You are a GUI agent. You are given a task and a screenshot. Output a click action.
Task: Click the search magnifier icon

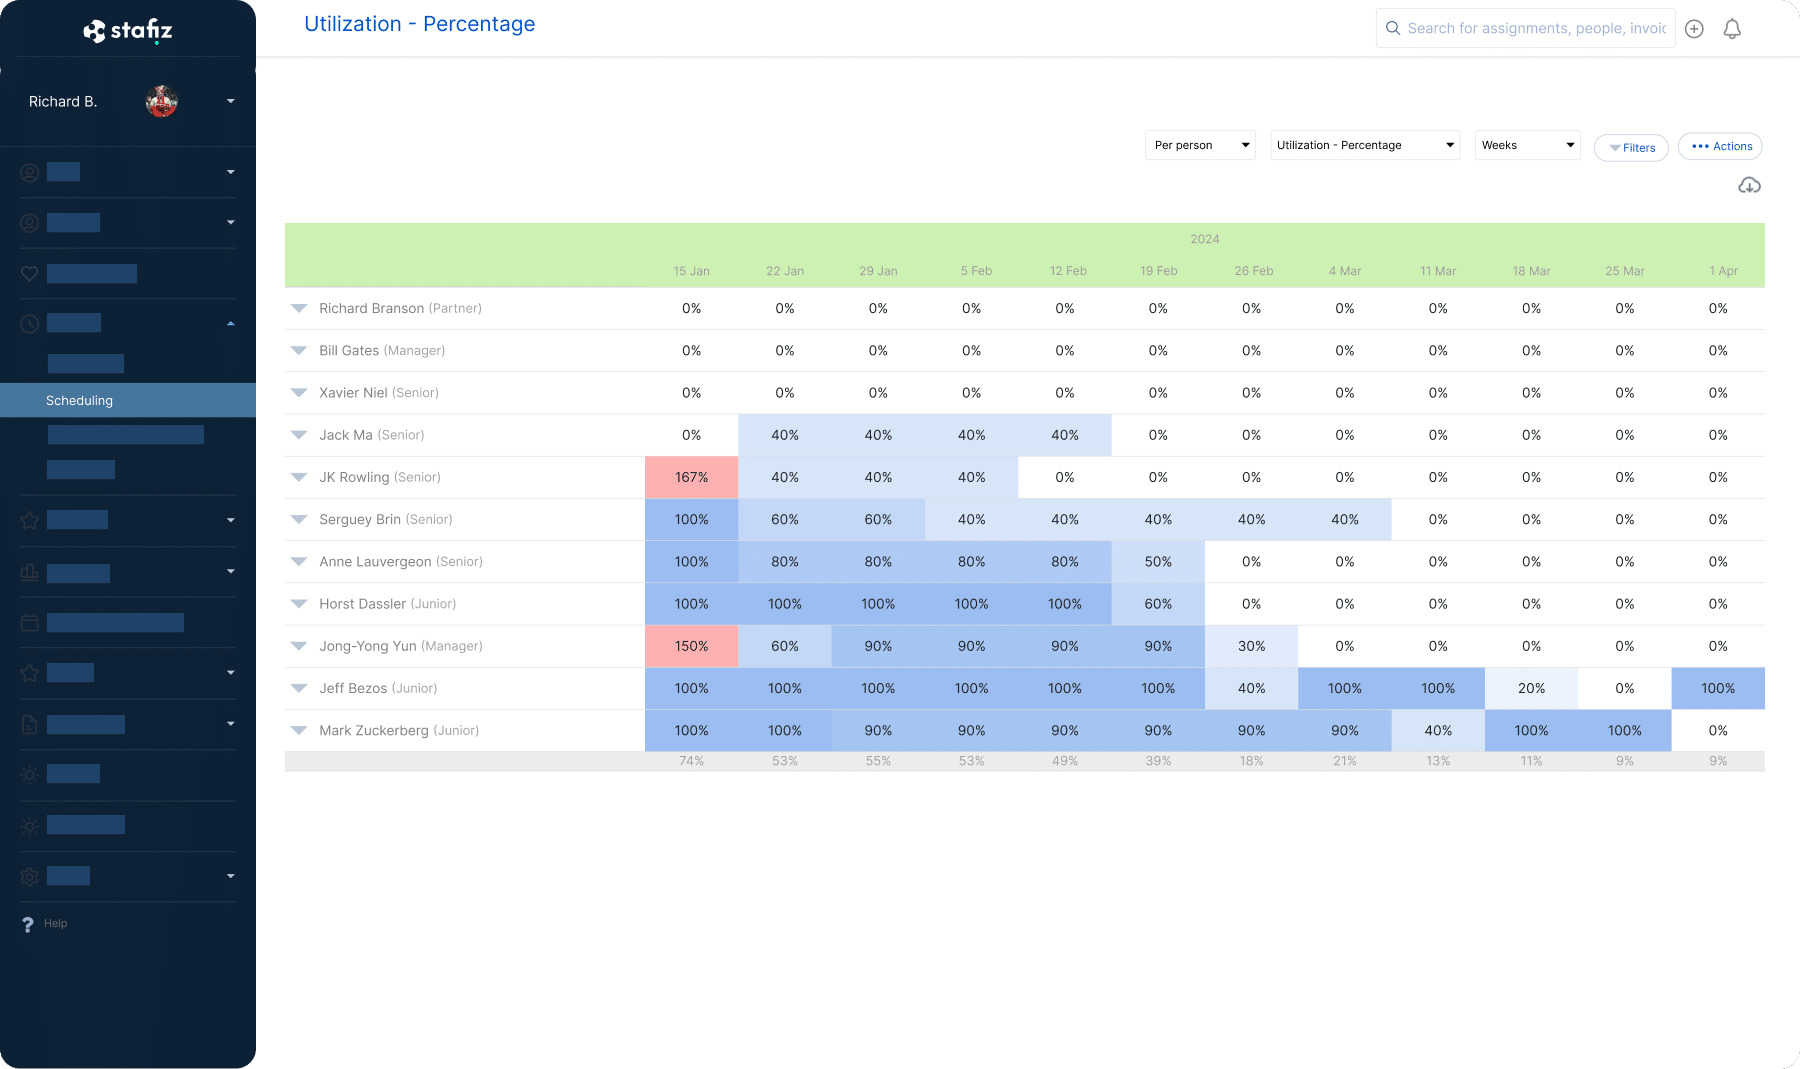coord(1392,28)
